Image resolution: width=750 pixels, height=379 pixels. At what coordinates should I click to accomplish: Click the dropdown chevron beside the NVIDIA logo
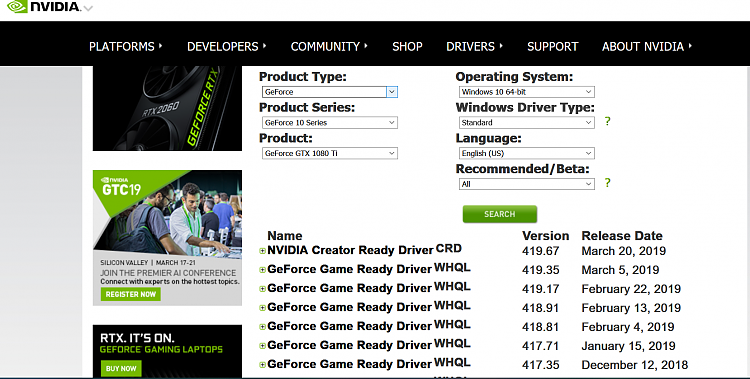[88, 8]
